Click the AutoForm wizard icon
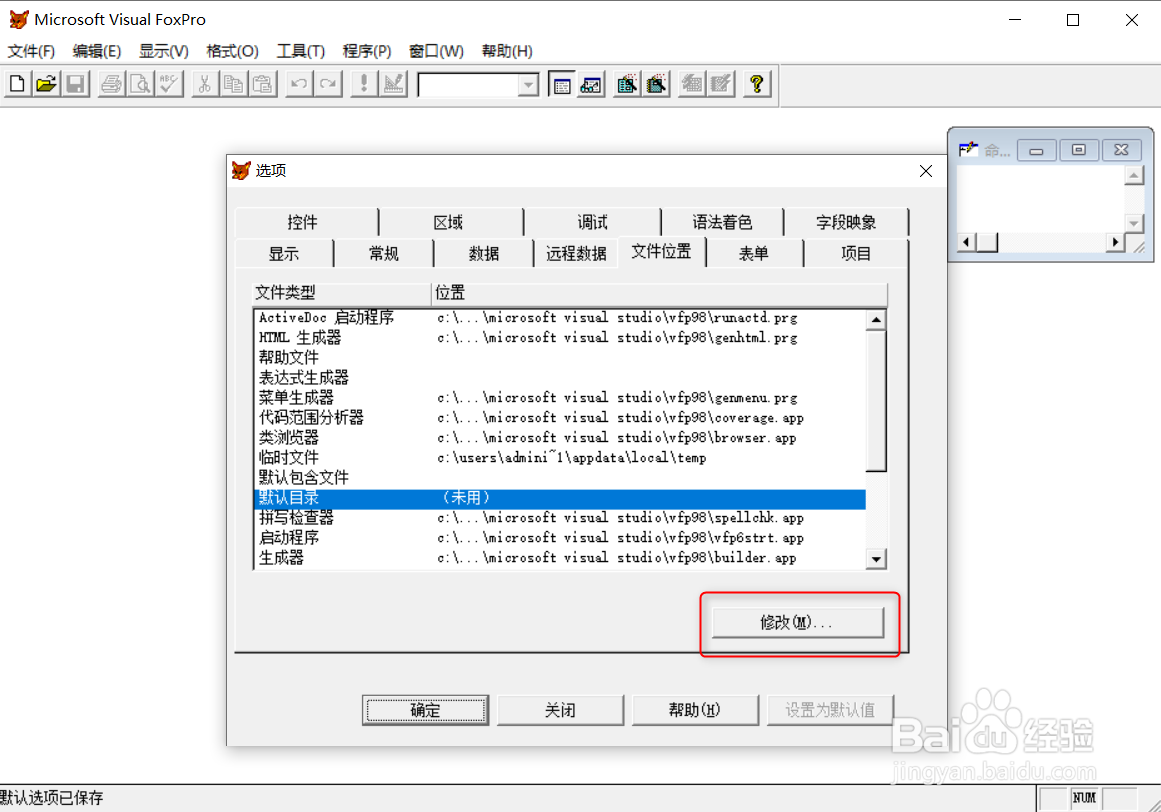This screenshot has width=1161, height=812. [x=692, y=84]
